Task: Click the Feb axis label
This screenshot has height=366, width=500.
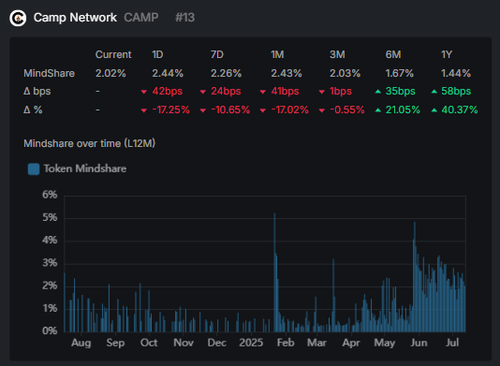Action: 286,343
